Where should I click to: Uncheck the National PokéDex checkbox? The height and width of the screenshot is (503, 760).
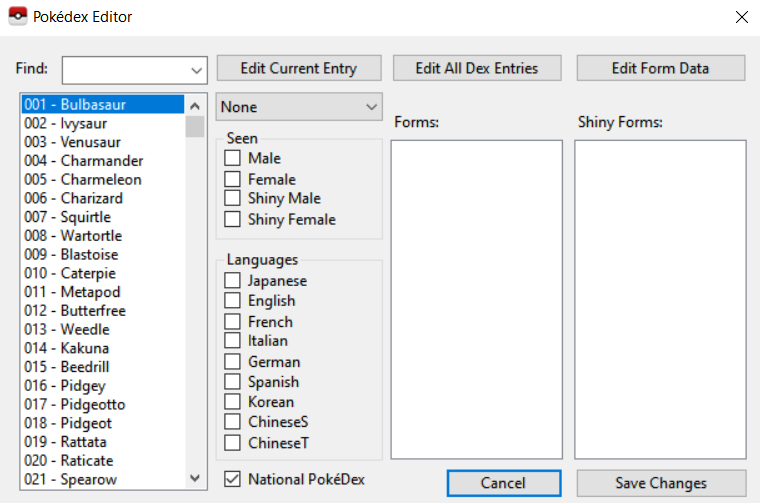pyautogui.click(x=232, y=479)
